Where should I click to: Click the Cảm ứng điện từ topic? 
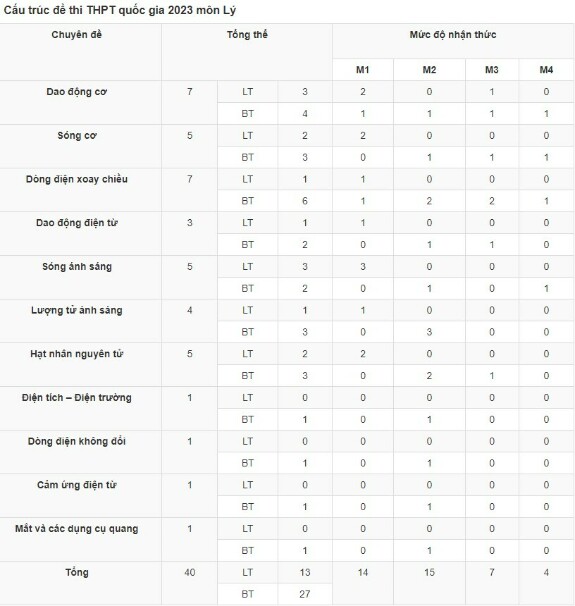click(77, 485)
